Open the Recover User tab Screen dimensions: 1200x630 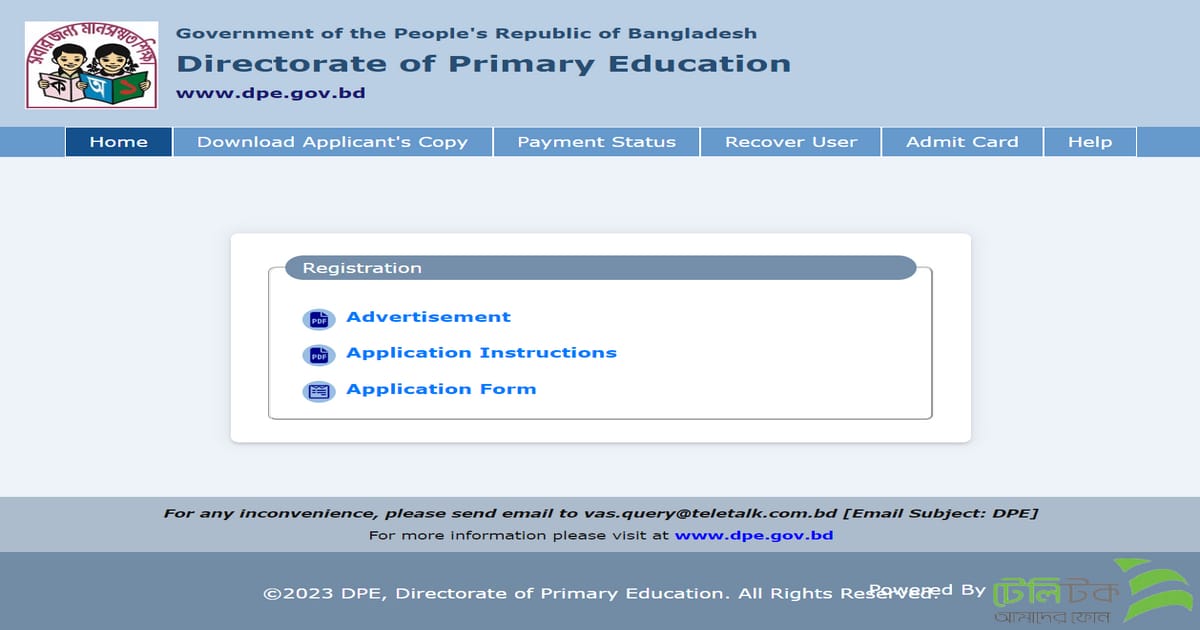pos(791,142)
